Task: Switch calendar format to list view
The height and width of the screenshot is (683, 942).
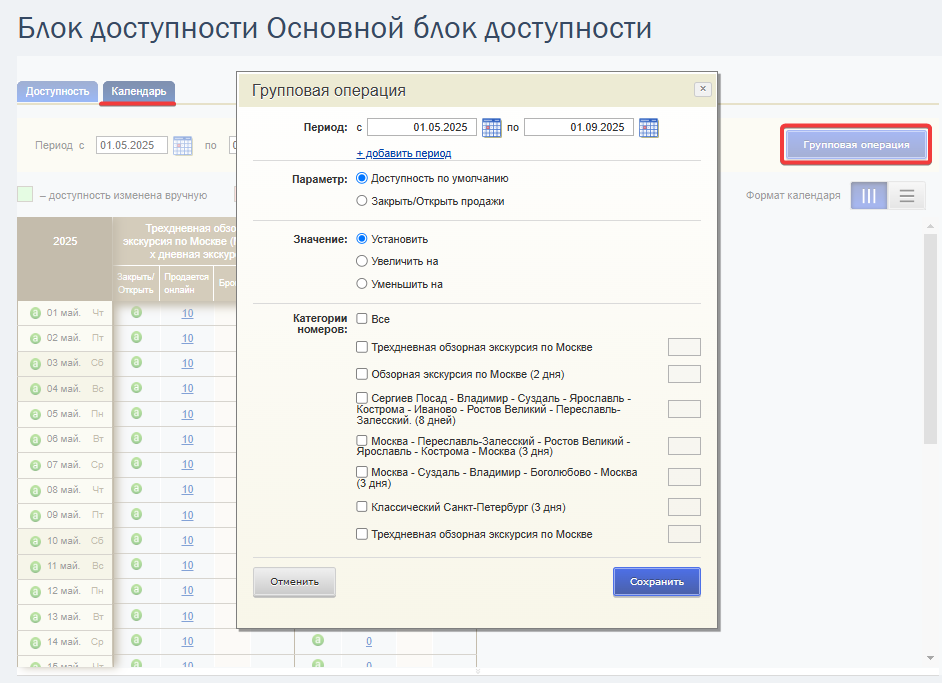Action: (907, 196)
